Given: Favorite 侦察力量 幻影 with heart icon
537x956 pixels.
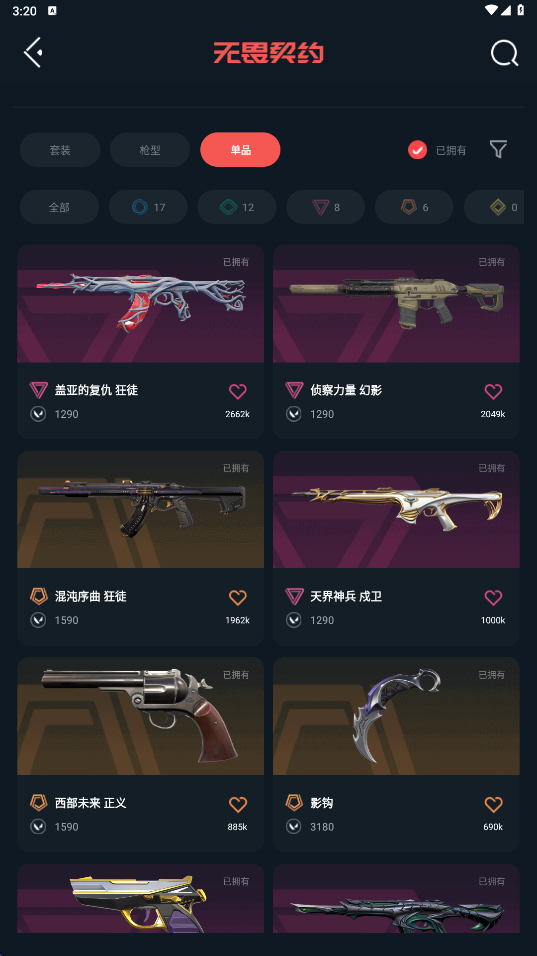Looking at the screenshot, I should pos(493,391).
